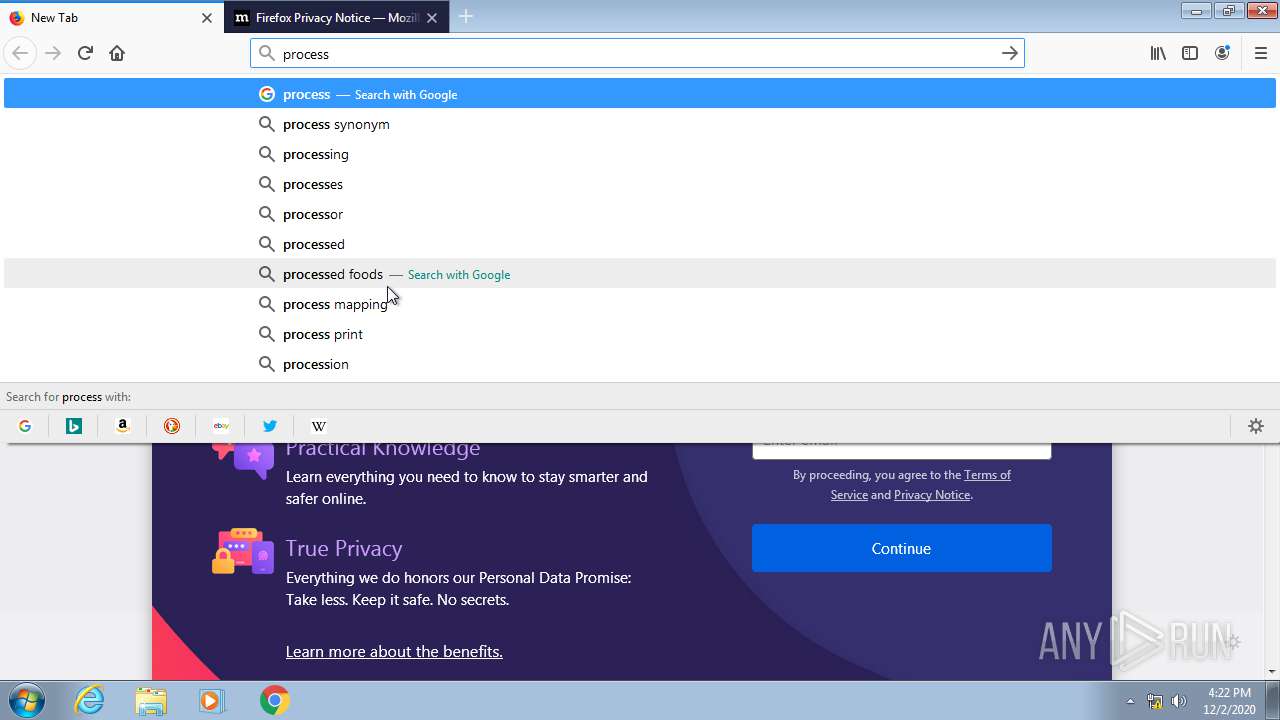Viewport: 1280px width, 720px height.
Task: Open a new tab with plus button
Action: [466, 17]
